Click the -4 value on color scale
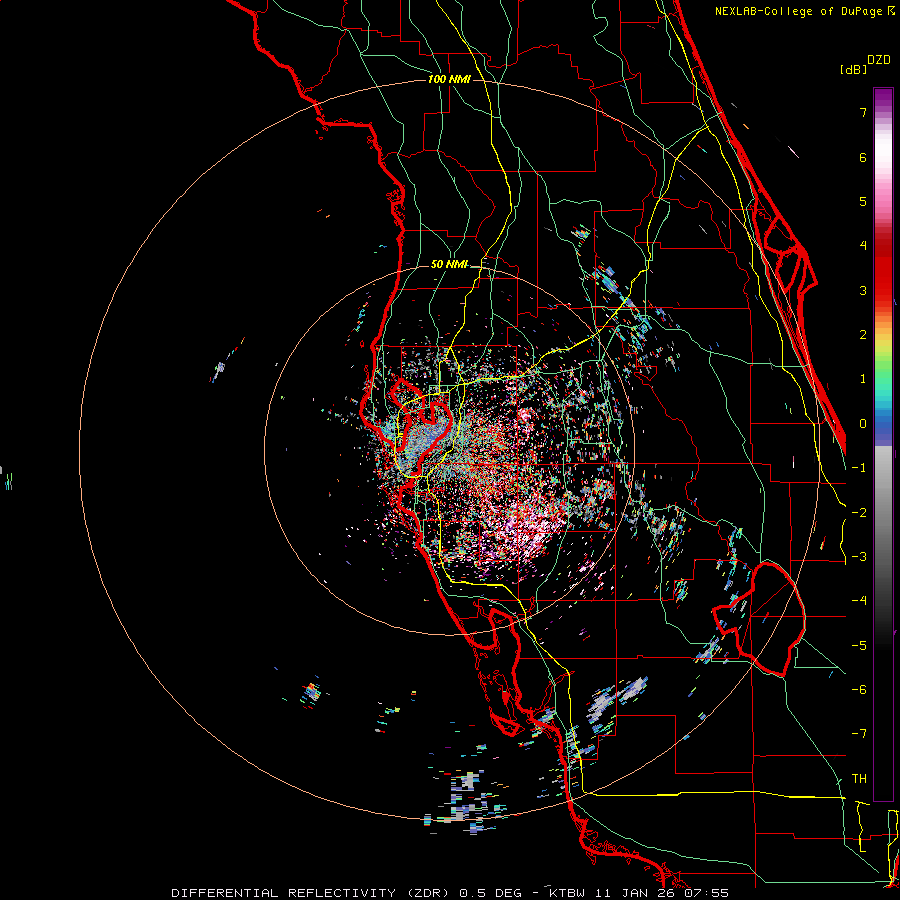This screenshot has width=900, height=900. click(x=859, y=601)
